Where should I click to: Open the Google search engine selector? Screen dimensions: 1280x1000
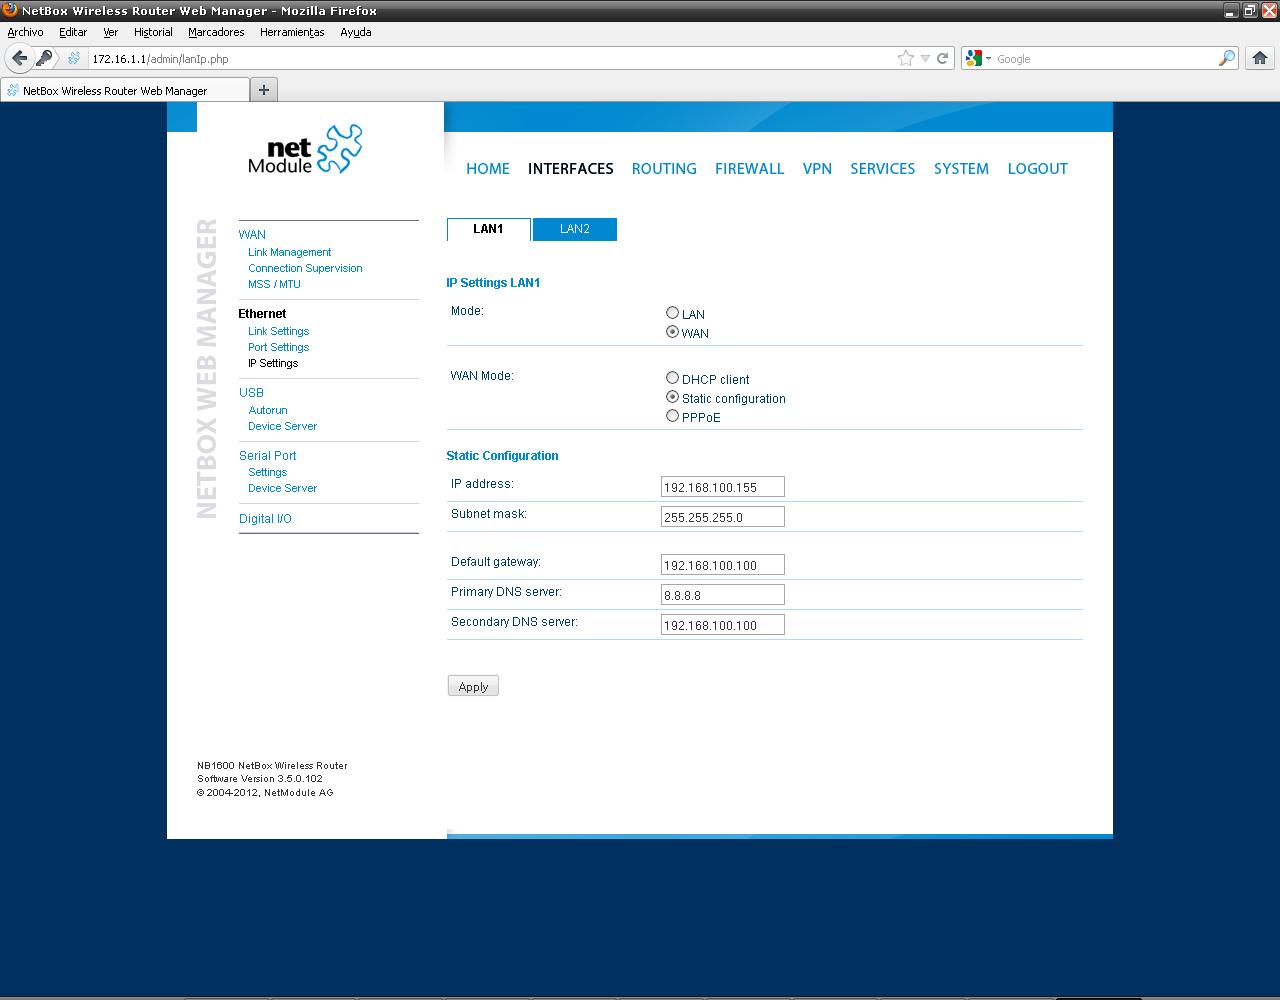click(978, 58)
